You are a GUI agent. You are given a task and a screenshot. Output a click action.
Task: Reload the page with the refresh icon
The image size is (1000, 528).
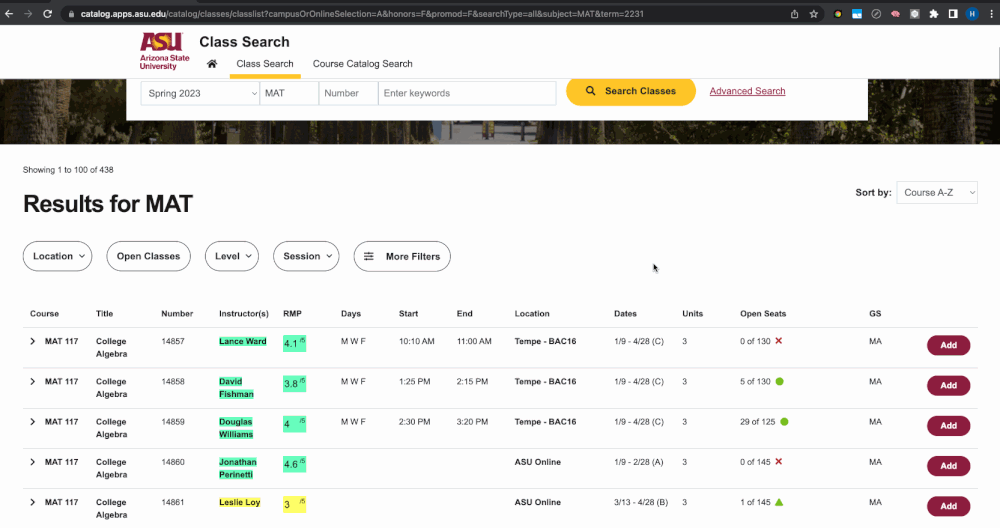(x=47, y=13)
